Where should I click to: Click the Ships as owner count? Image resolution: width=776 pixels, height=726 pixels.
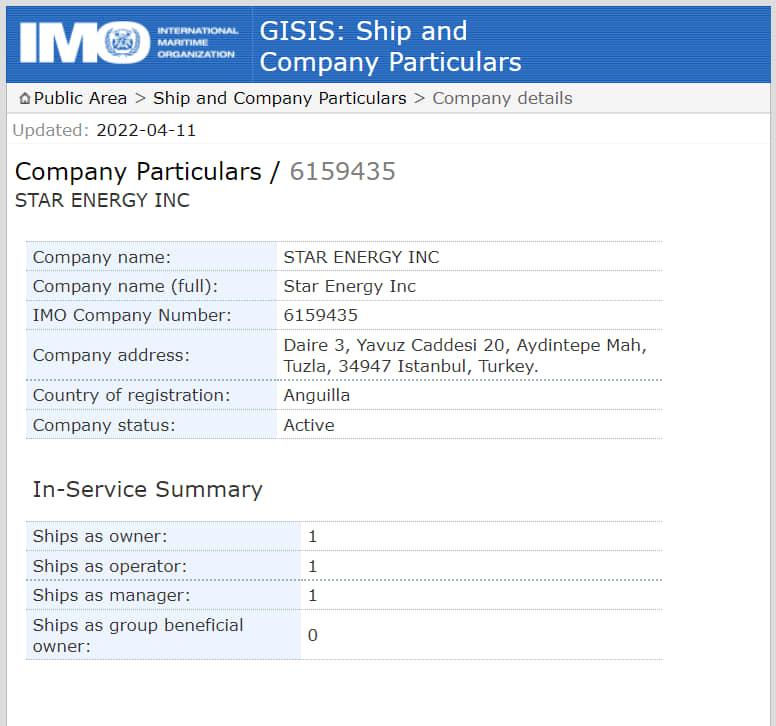pos(312,536)
